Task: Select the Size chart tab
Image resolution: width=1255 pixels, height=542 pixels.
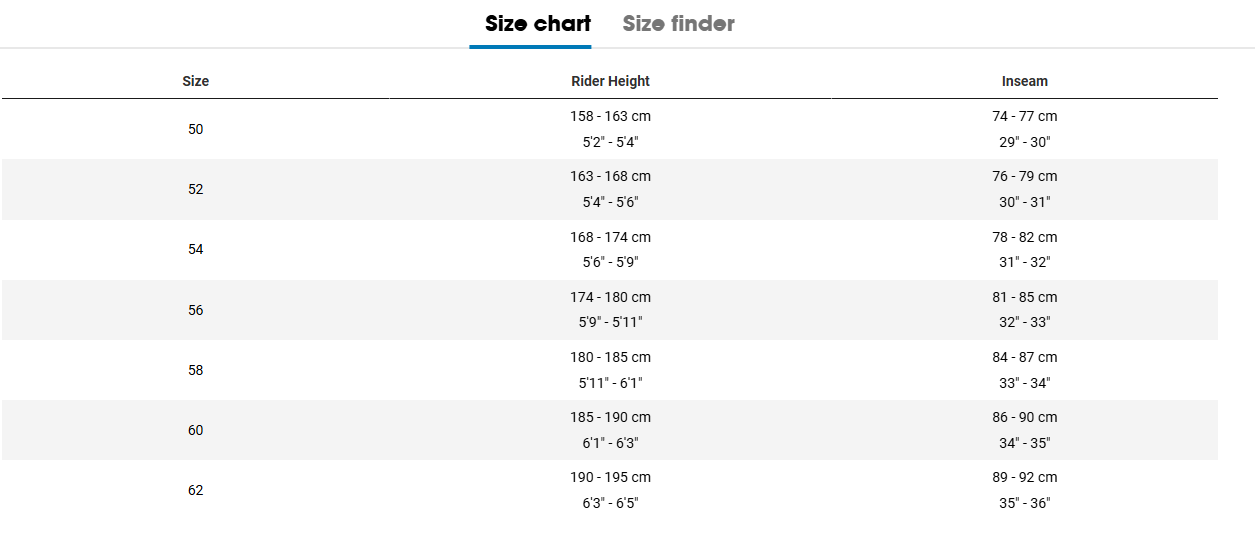Action: (x=538, y=23)
